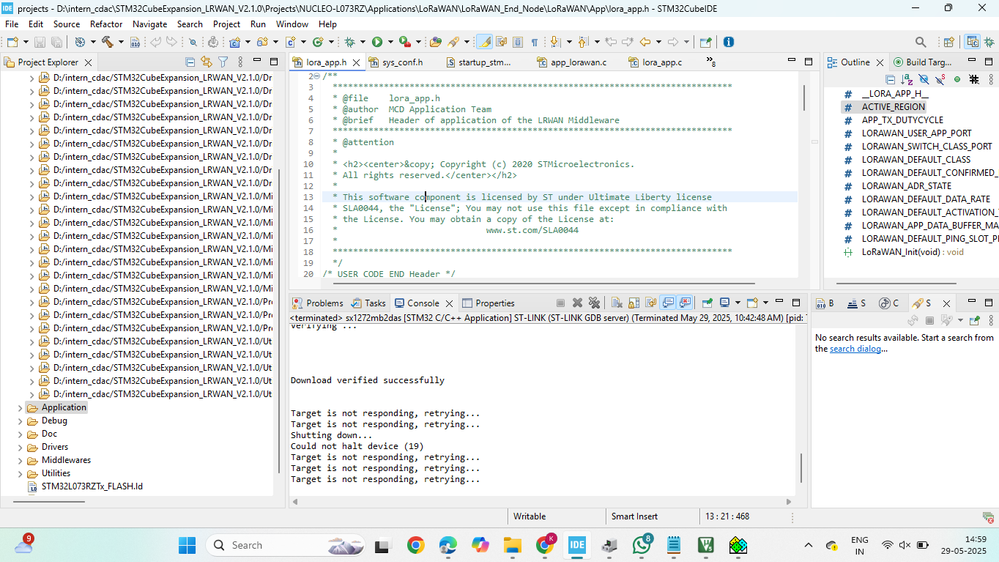Run the program with green play icon

(x=377, y=42)
